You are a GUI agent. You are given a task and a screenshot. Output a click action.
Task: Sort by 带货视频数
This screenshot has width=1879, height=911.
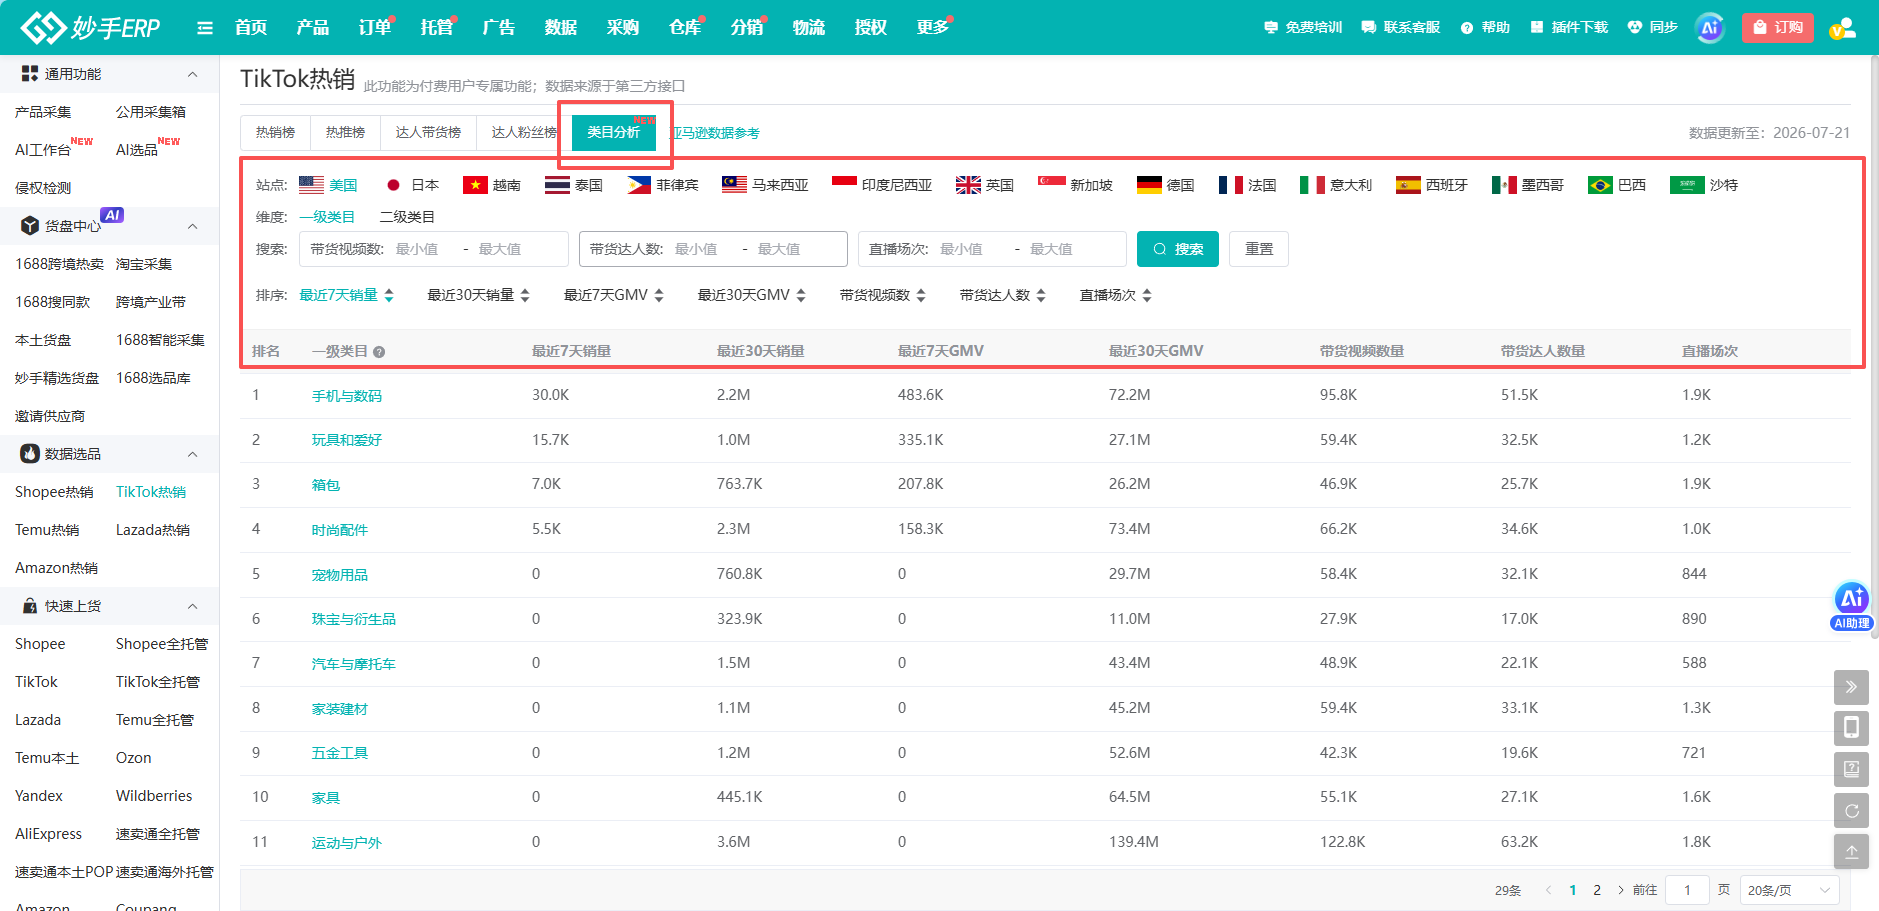(x=883, y=295)
